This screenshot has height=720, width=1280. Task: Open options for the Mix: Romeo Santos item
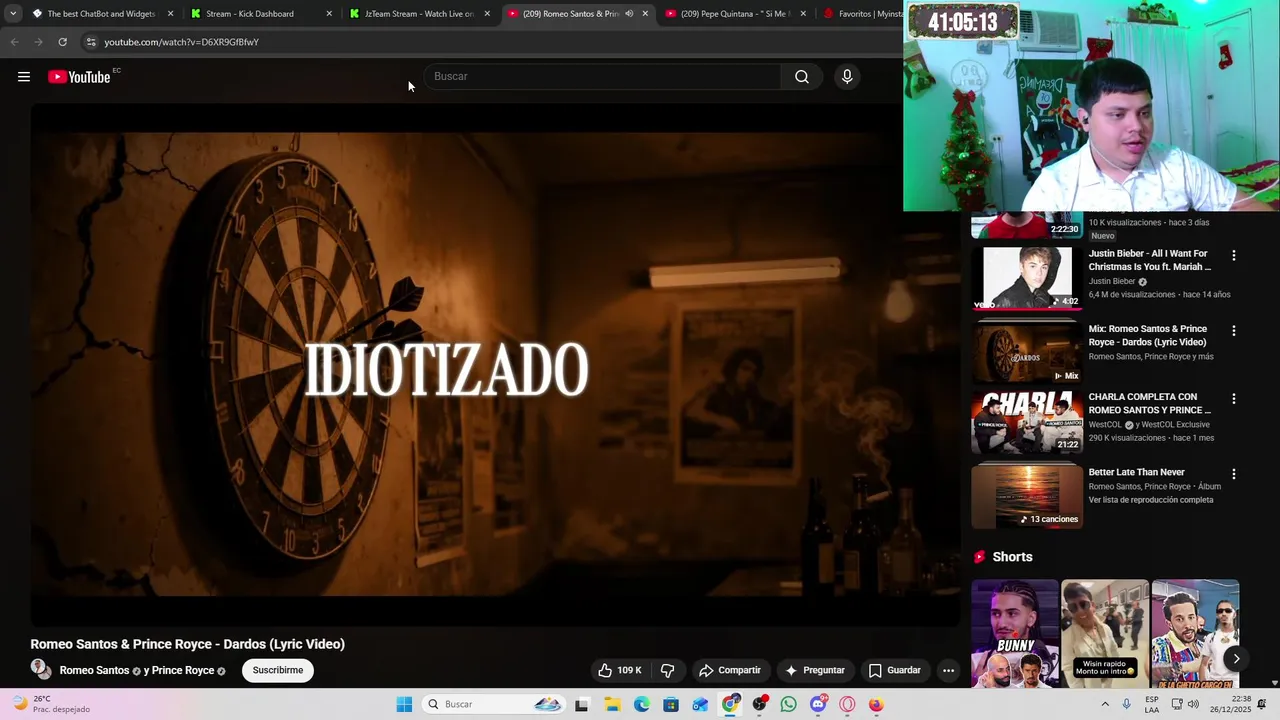click(1233, 331)
